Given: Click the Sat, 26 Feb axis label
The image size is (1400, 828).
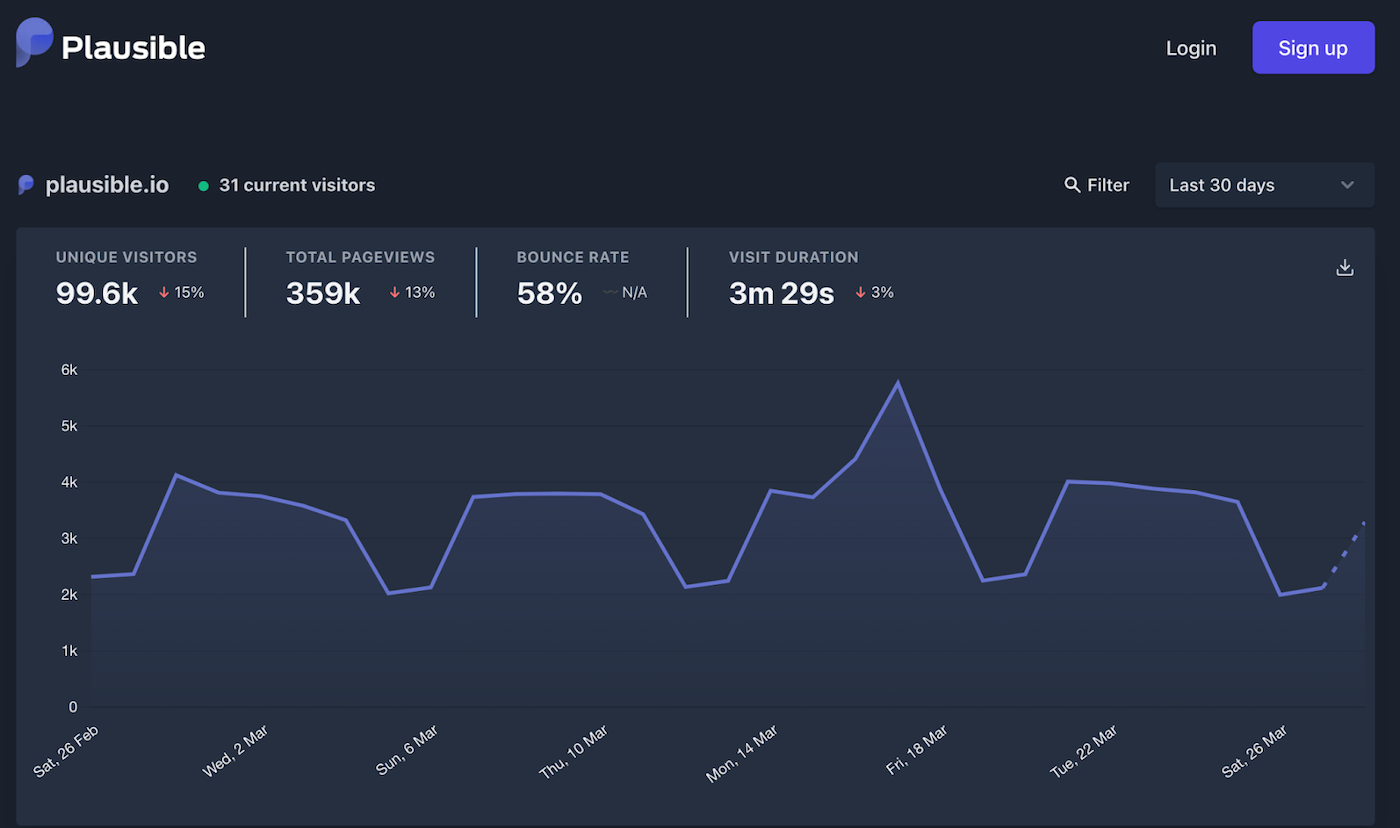Looking at the screenshot, I should coord(66,751).
